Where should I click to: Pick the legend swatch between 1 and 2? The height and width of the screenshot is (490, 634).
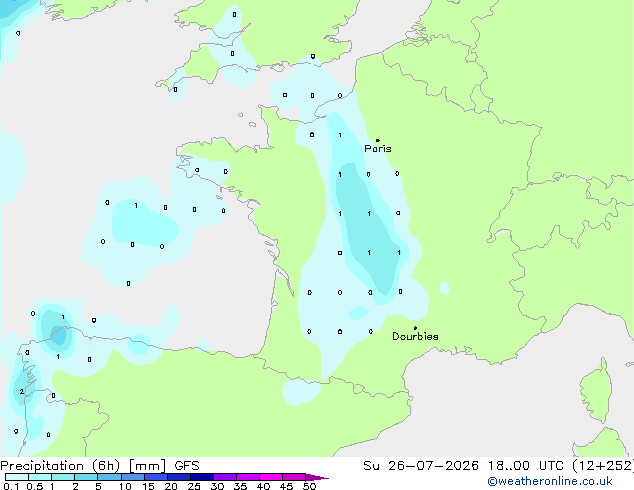[x=63, y=477]
